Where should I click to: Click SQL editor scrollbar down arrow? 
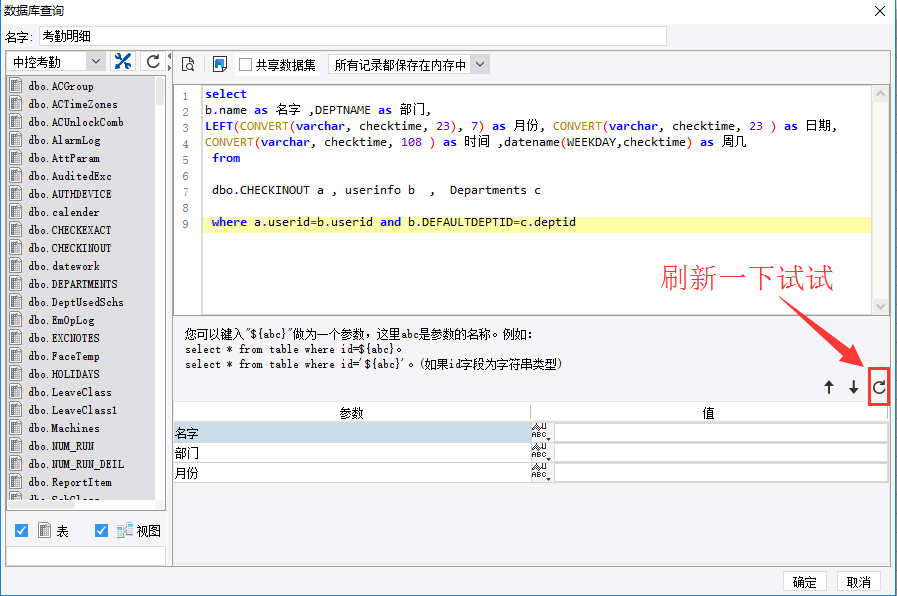(x=880, y=307)
